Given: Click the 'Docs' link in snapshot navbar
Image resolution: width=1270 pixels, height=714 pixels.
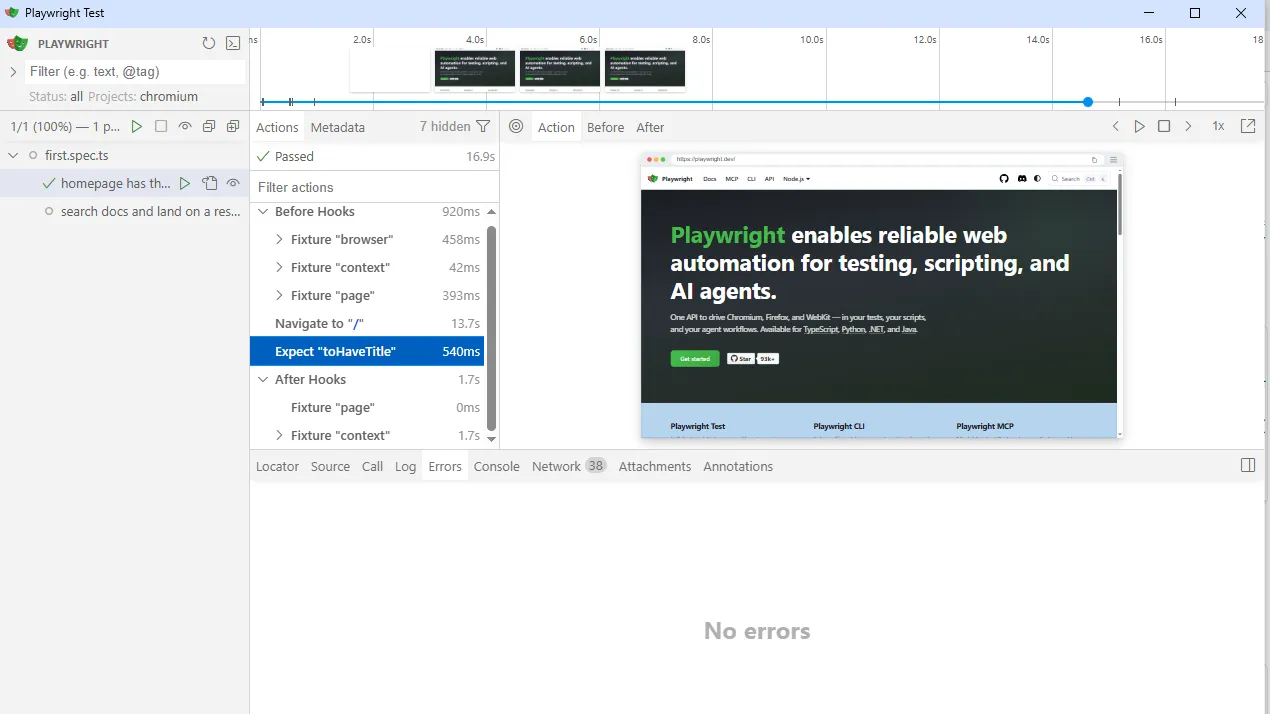Looking at the screenshot, I should click(709, 179).
